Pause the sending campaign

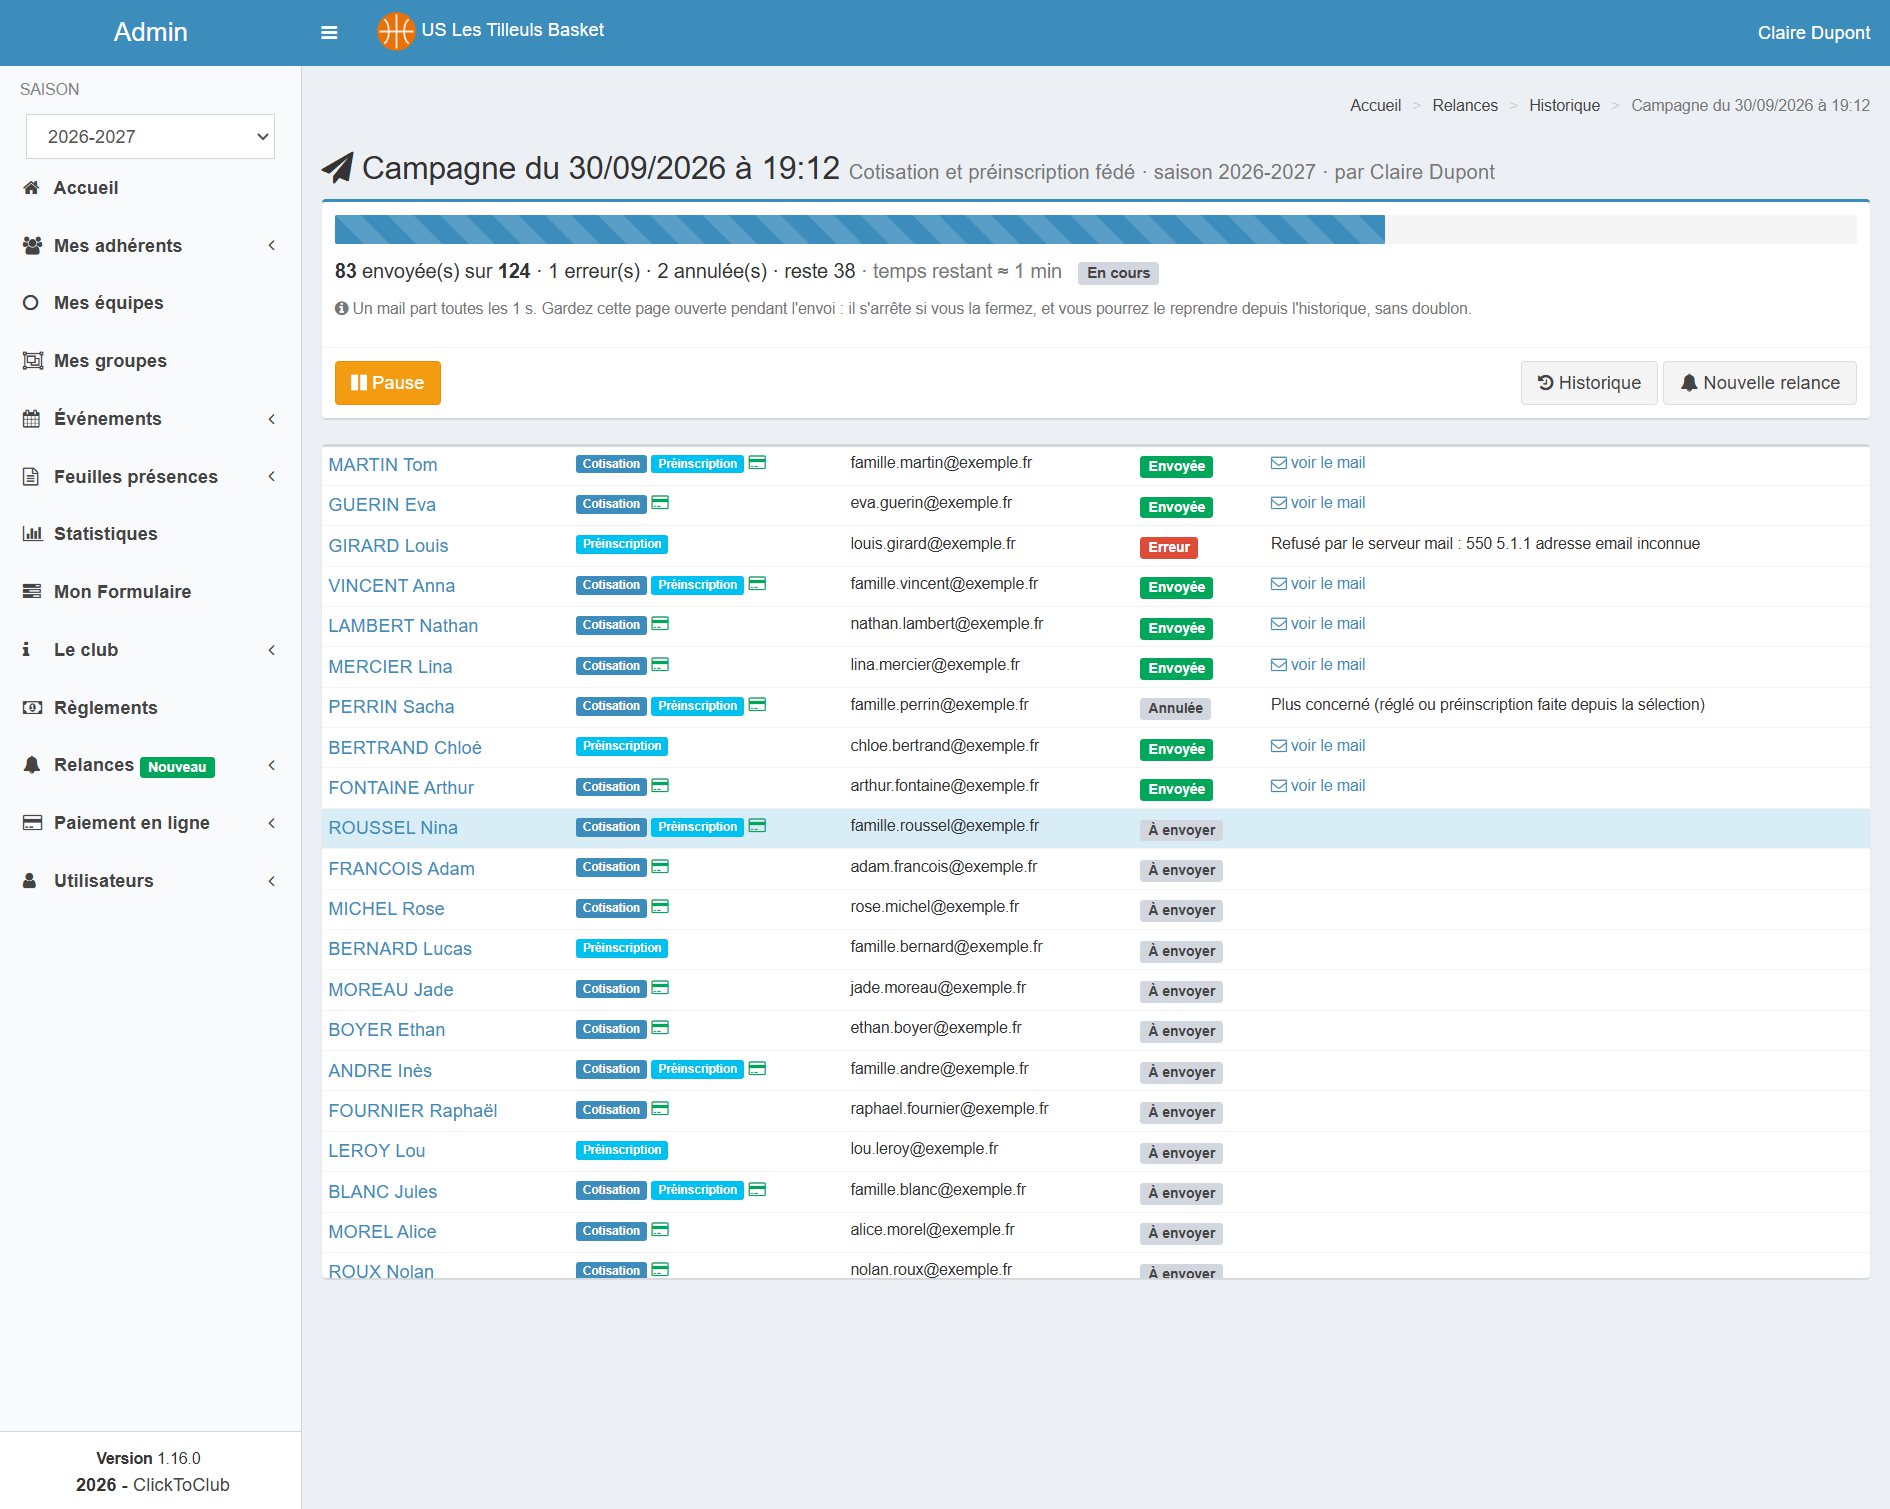tap(388, 383)
